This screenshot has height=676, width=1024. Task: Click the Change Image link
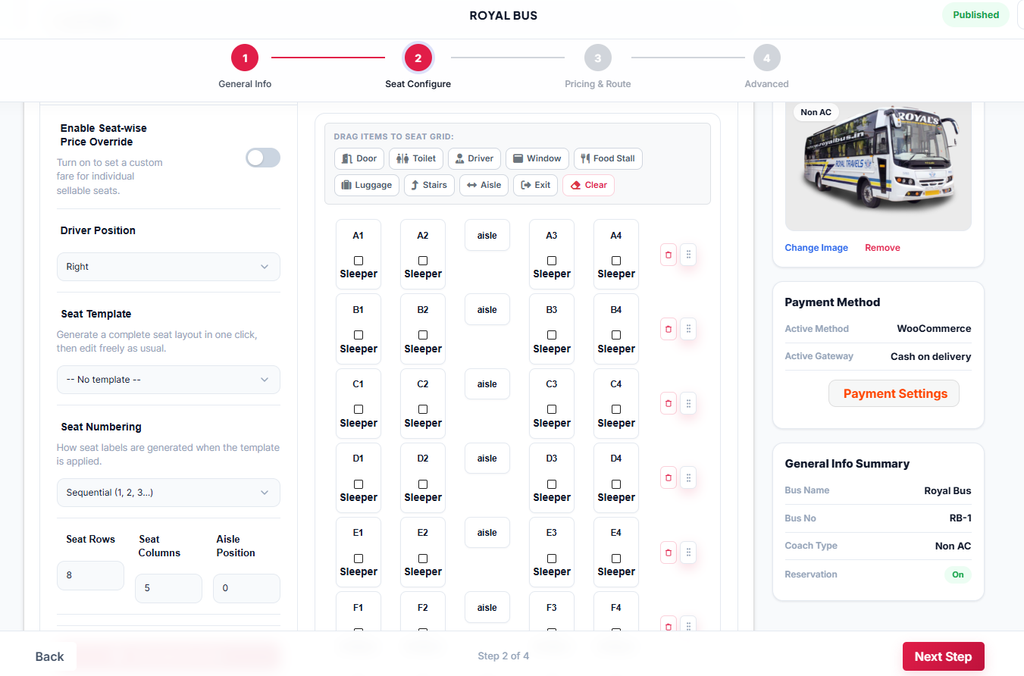[816, 248]
